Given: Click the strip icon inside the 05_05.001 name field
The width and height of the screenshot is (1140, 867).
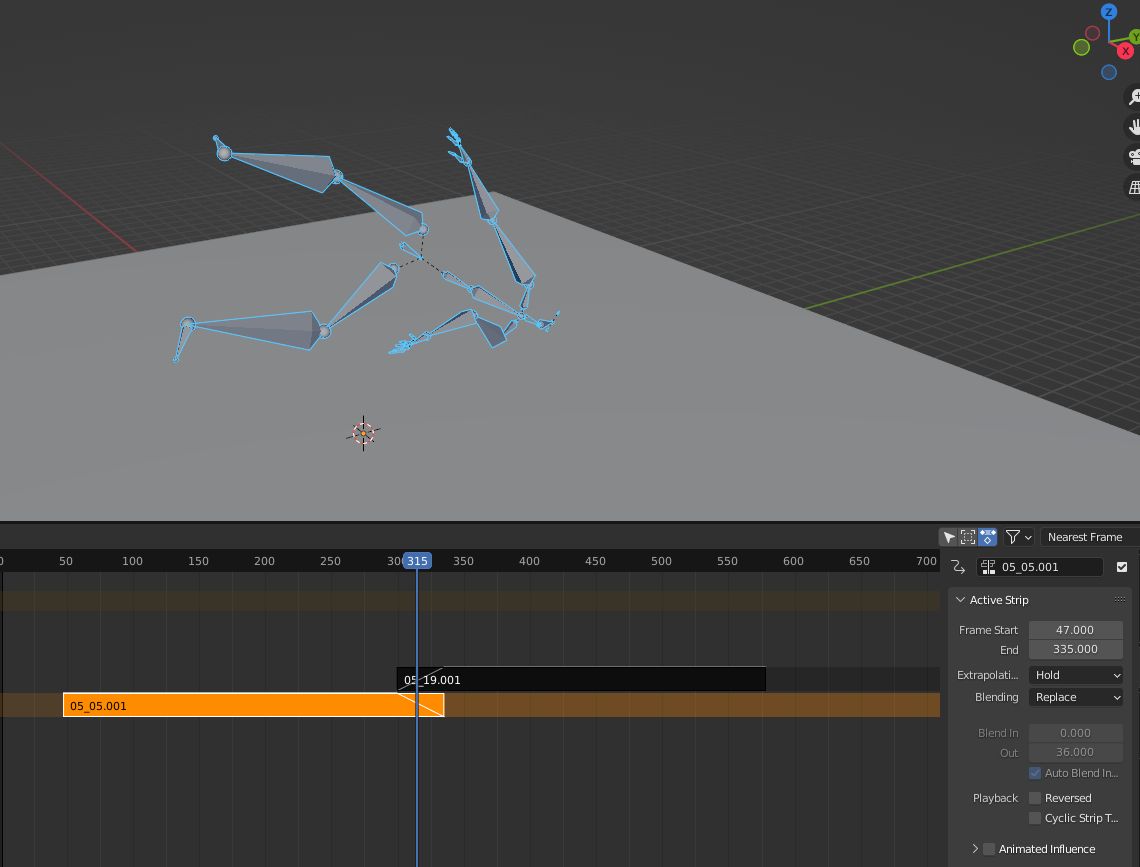Looking at the screenshot, I should (988, 567).
